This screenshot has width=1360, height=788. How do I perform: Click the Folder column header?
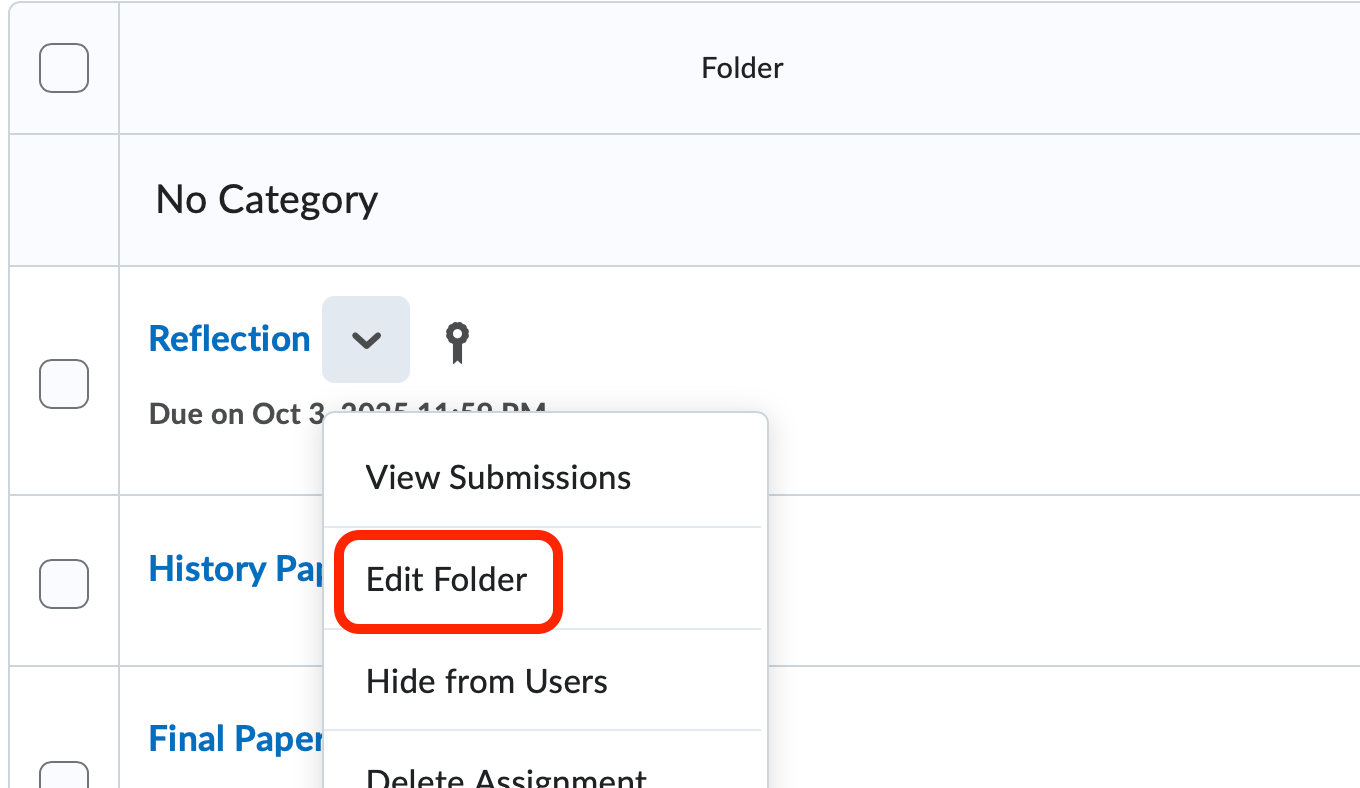(x=741, y=67)
